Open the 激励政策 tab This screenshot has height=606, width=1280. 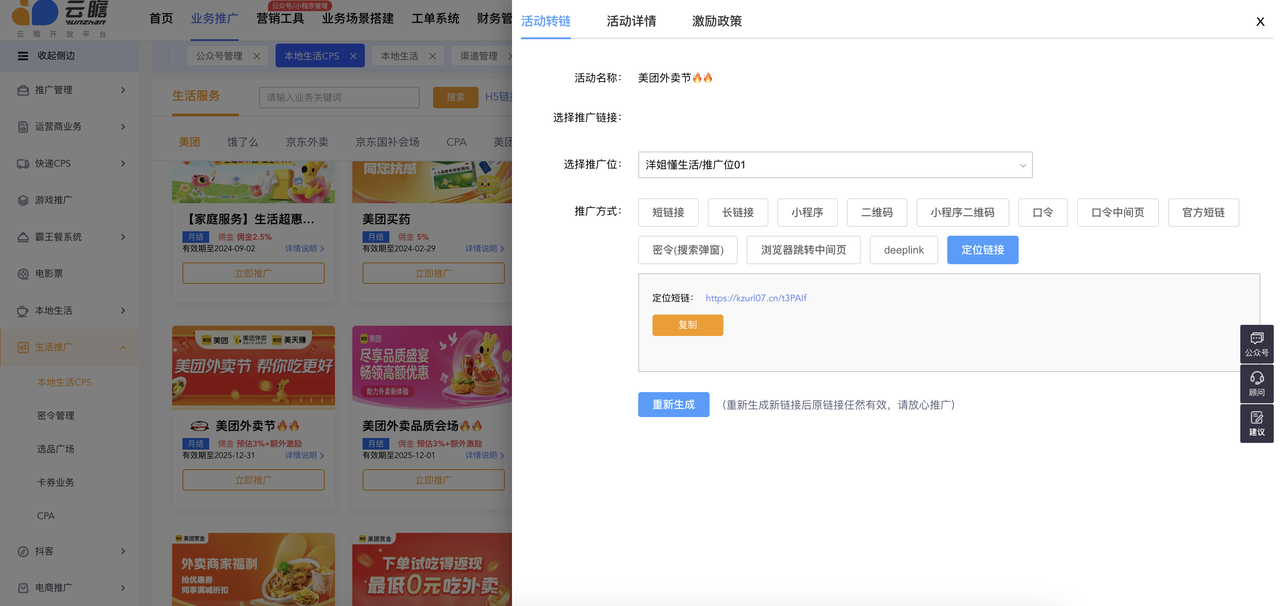[x=716, y=21]
